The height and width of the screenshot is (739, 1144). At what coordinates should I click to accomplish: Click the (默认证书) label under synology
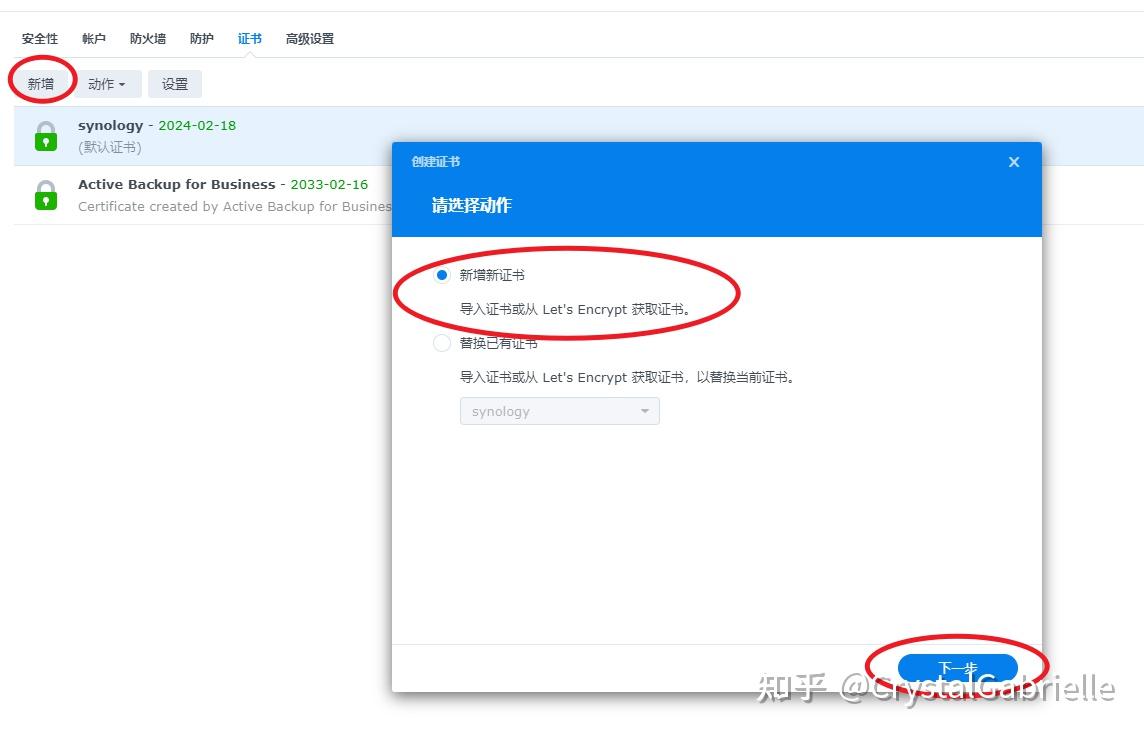[109, 146]
